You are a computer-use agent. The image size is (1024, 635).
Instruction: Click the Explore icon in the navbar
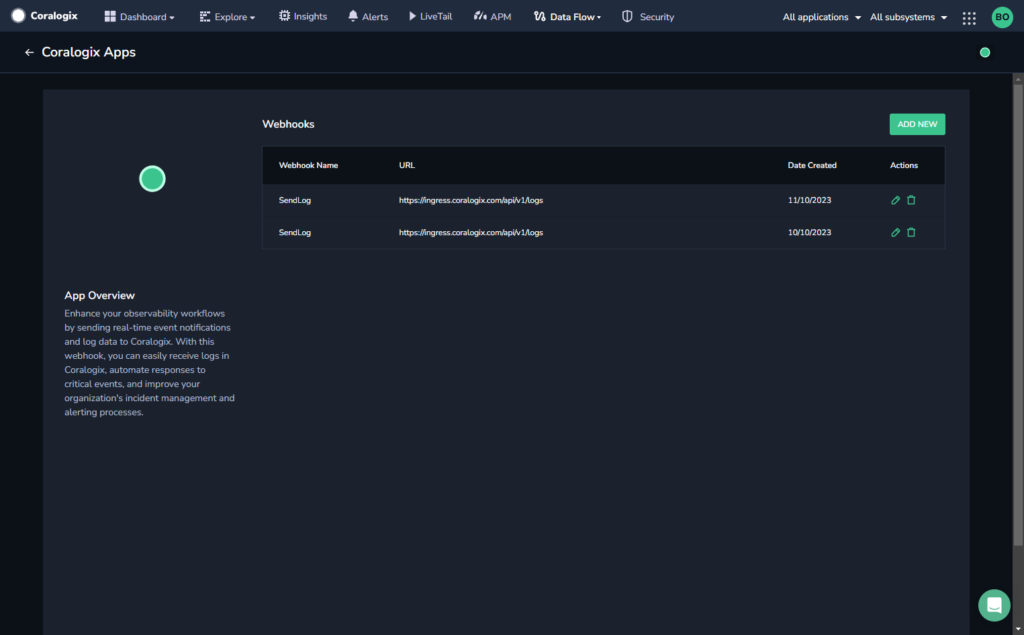pos(204,16)
